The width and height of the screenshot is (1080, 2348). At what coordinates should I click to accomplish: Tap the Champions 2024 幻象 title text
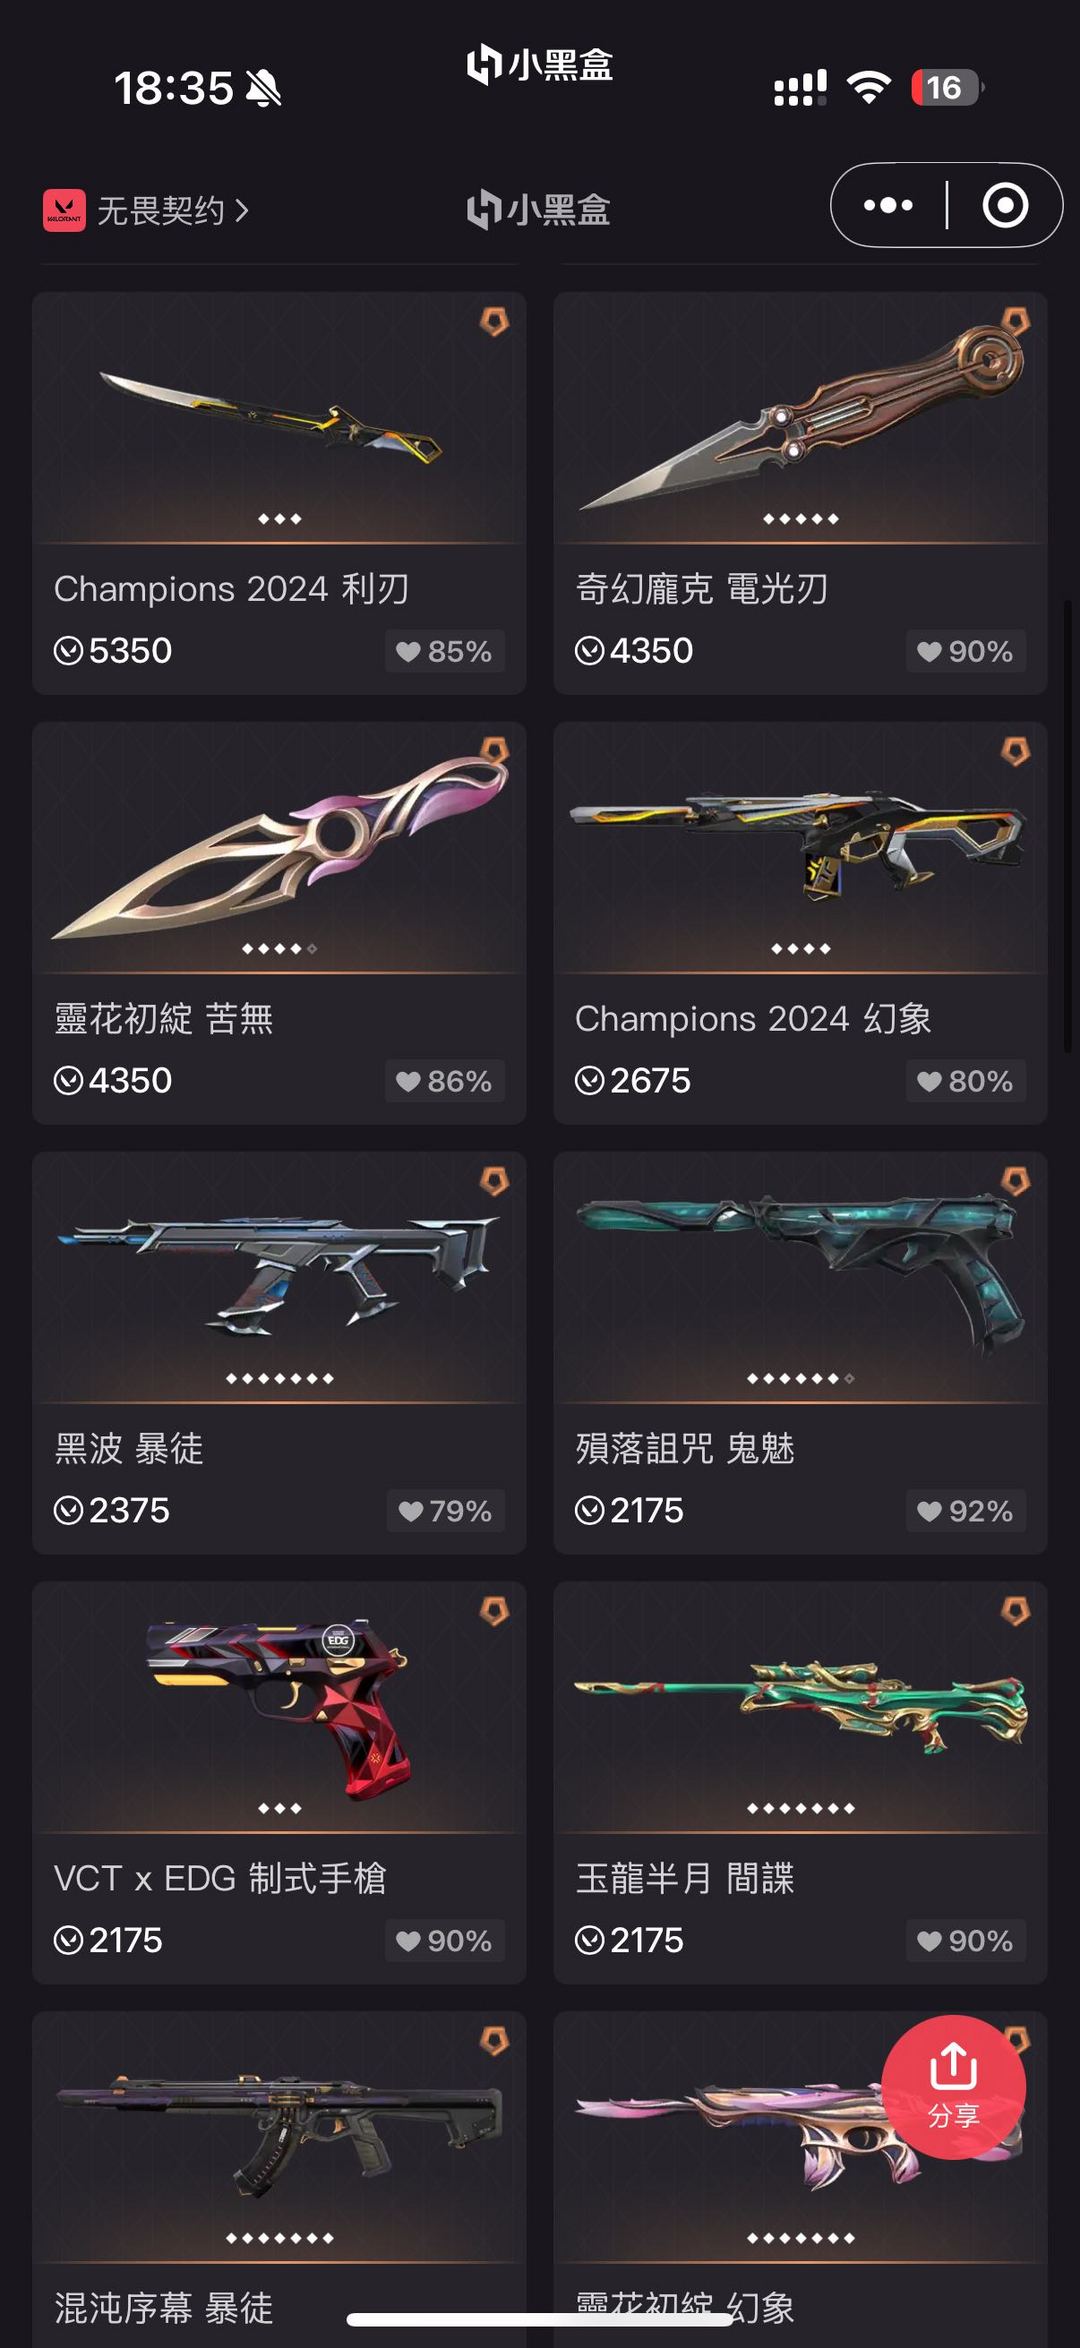click(753, 1019)
